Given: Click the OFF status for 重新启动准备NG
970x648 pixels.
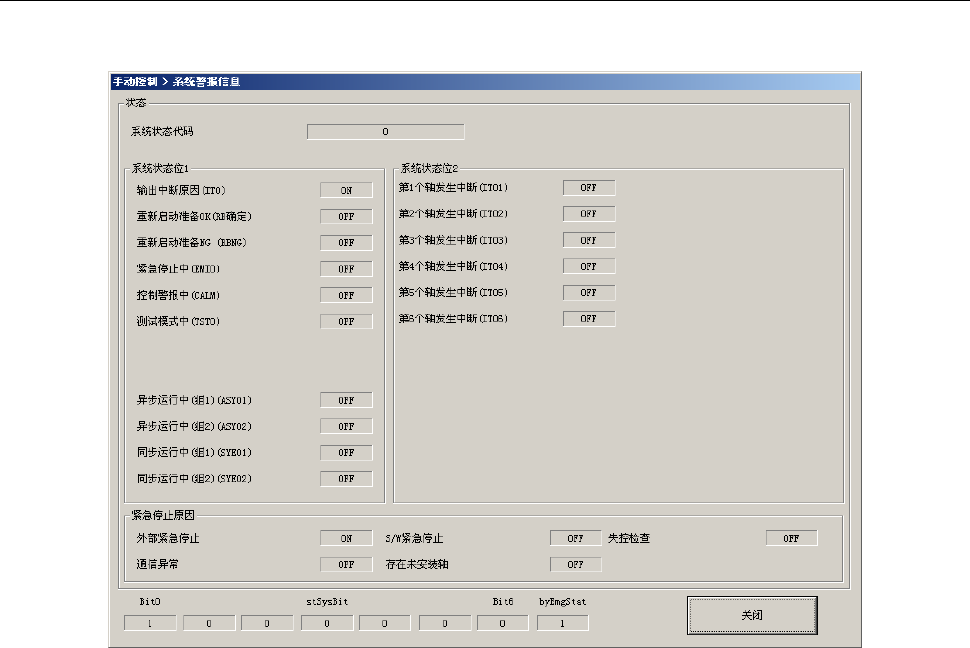Looking at the screenshot, I should click(x=346, y=243).
